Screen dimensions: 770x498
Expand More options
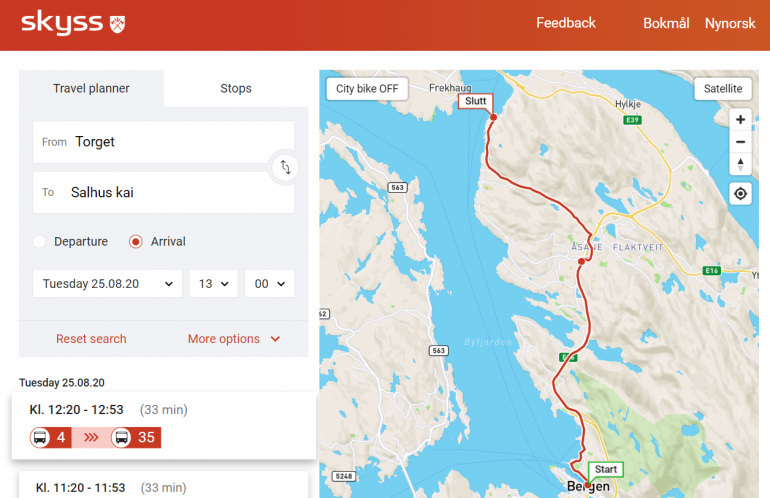[x=234, y=339]
